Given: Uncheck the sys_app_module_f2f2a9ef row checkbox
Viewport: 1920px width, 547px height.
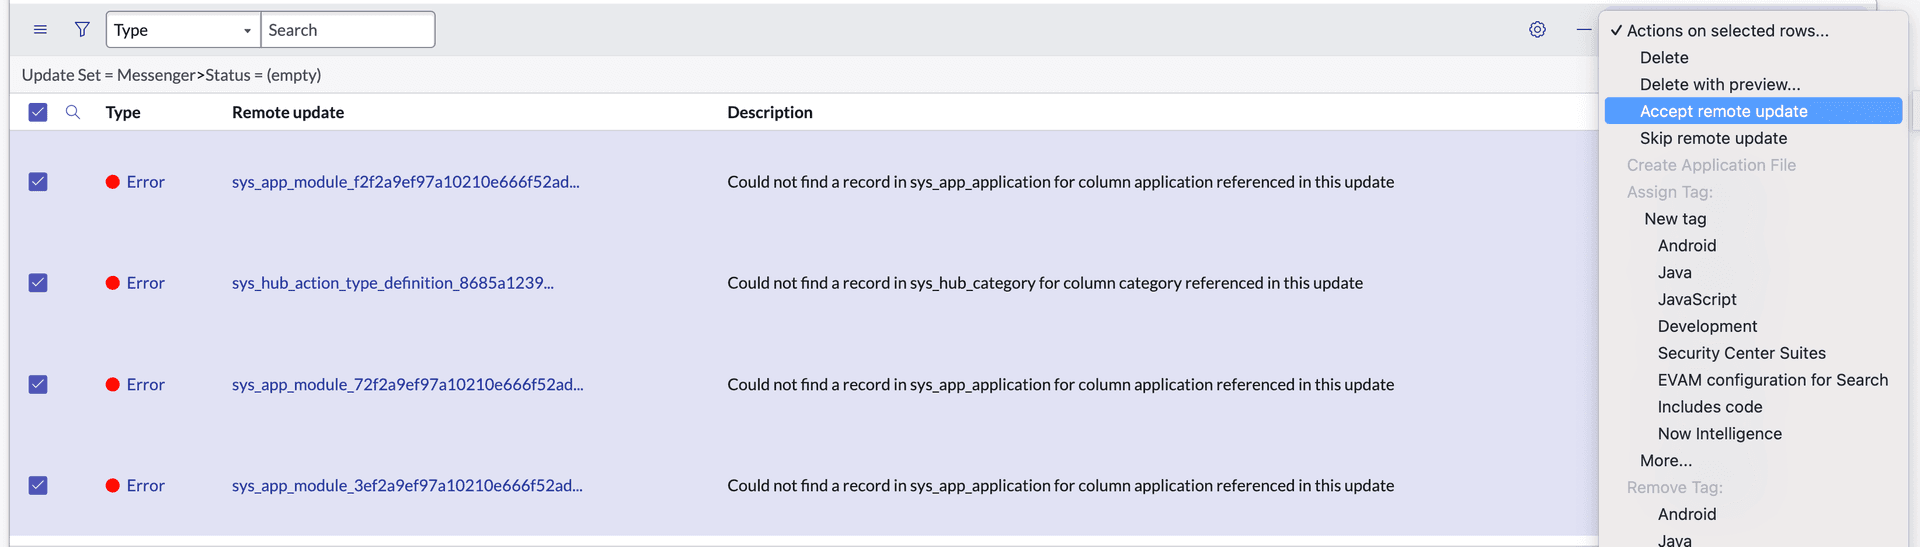Looking at the screenshot, I should [x=38, y=182].
